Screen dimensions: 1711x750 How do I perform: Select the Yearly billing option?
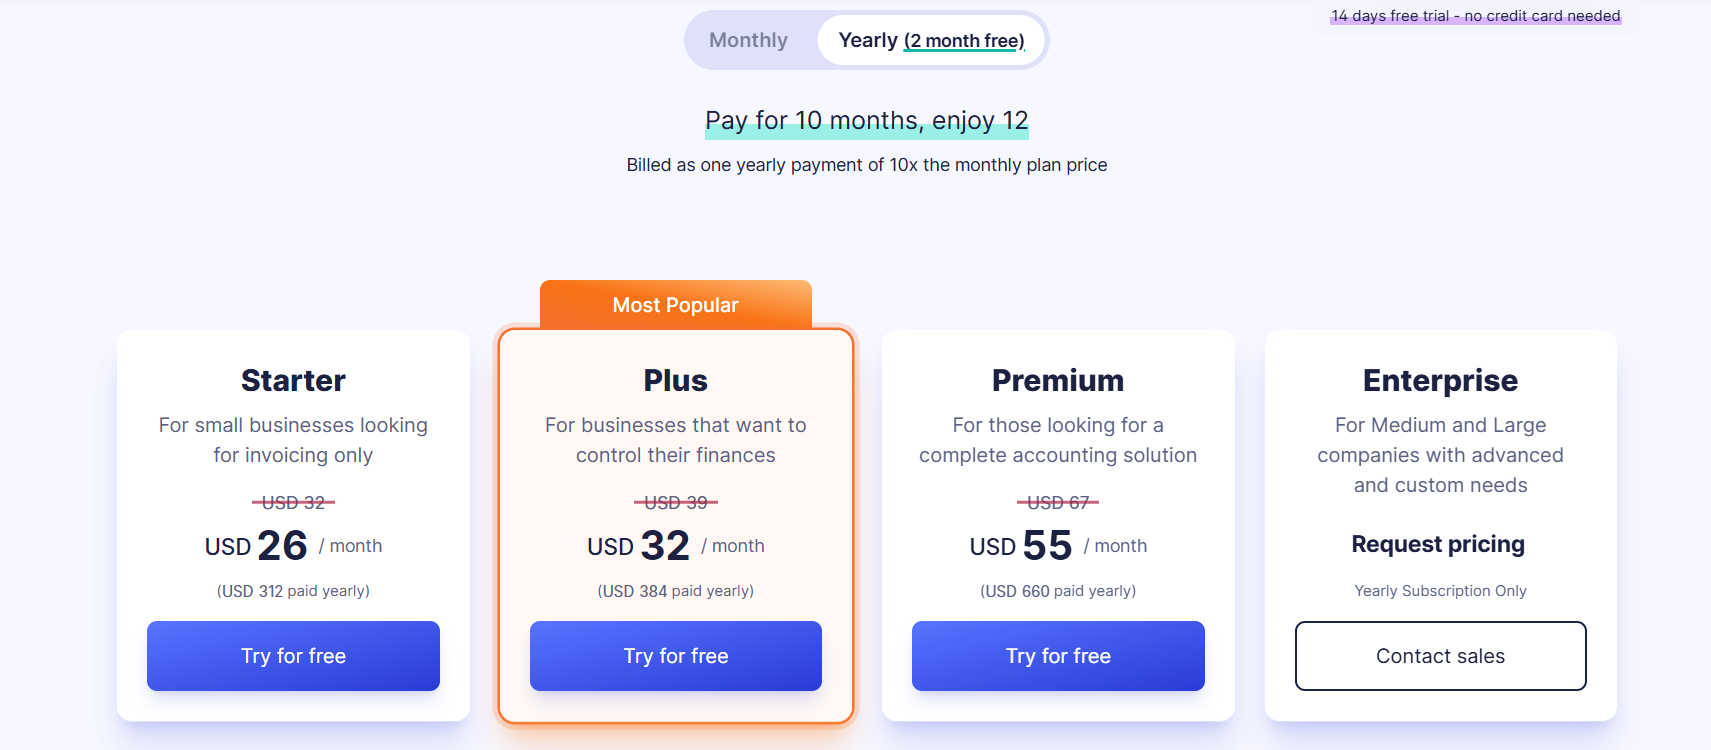pos(931,41)
